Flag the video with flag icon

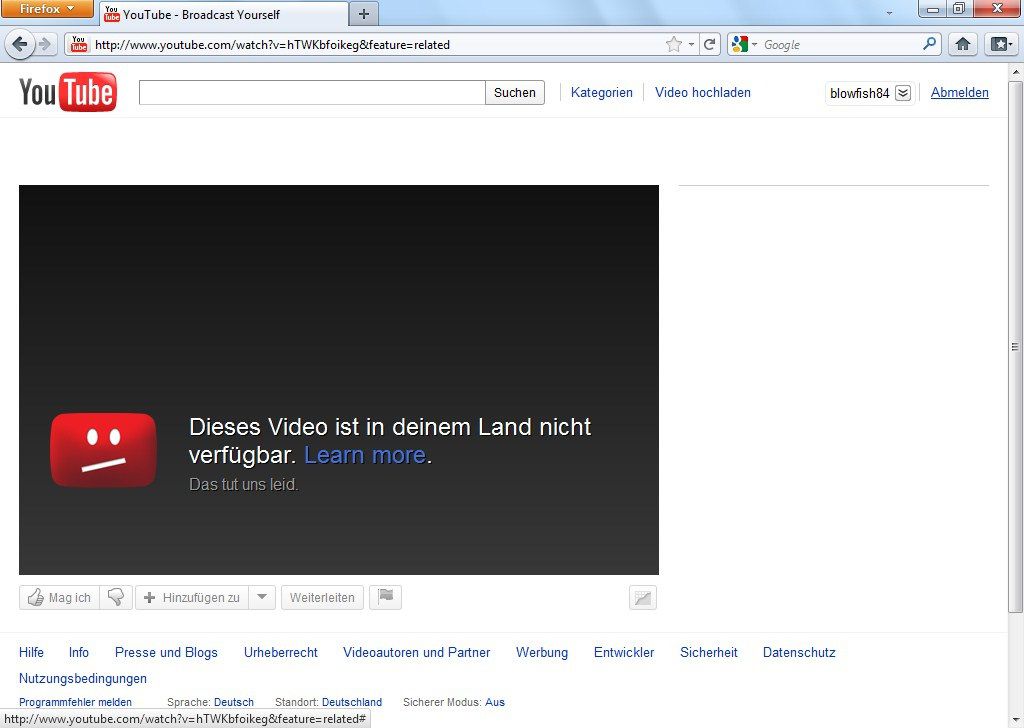[385, 598]
